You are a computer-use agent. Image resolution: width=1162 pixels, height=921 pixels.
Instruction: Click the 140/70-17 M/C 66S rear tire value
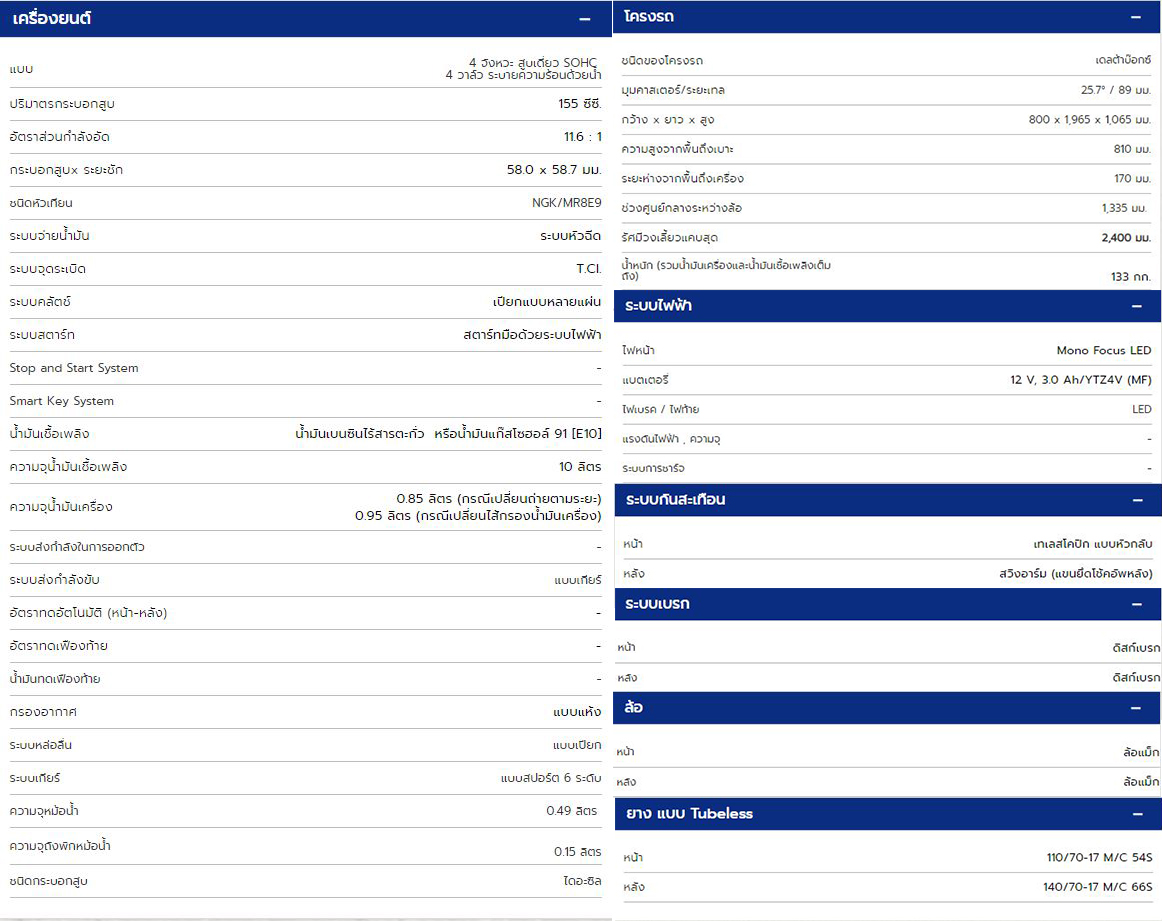coord(1097,888)
